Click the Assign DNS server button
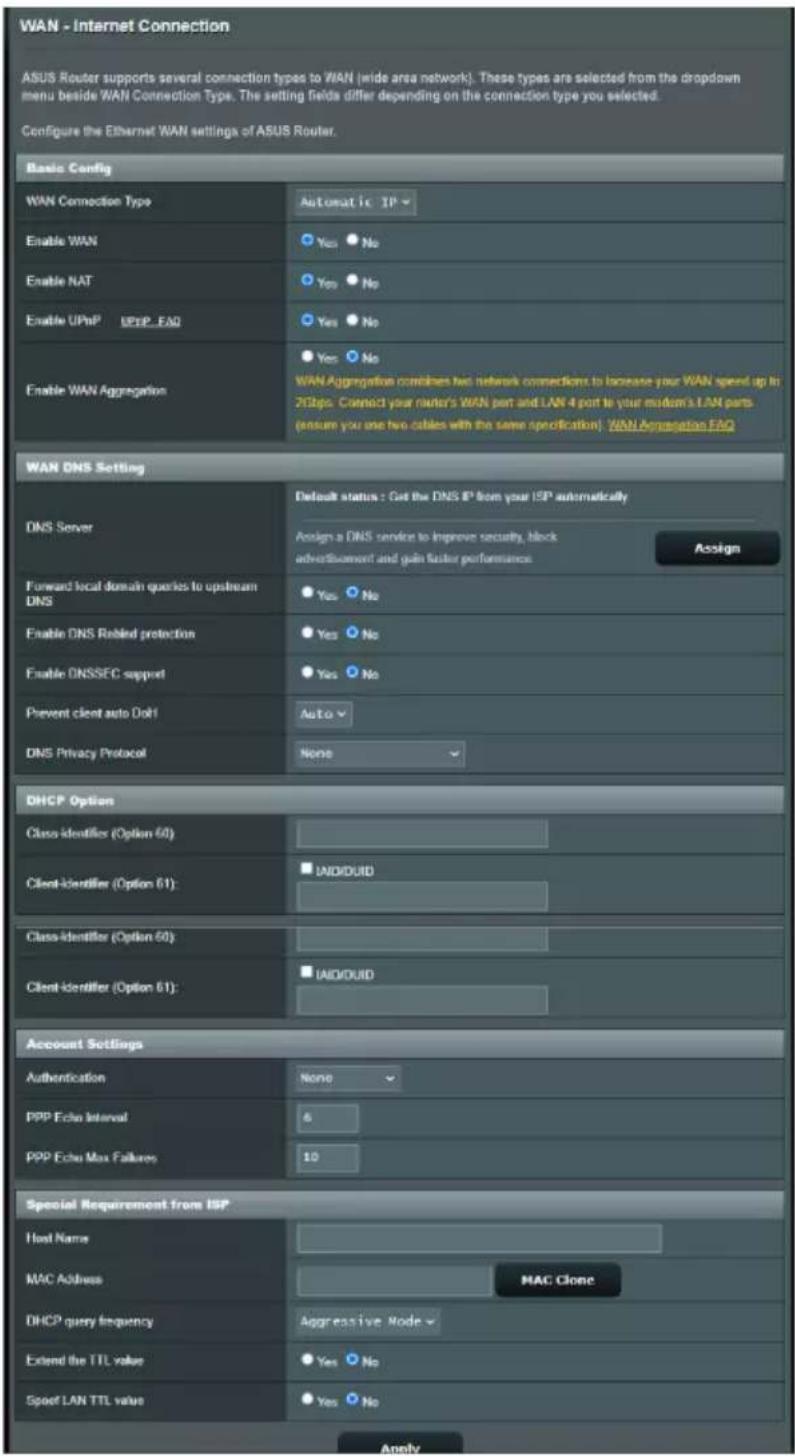 pyautogui.click(x=716, y=548)
